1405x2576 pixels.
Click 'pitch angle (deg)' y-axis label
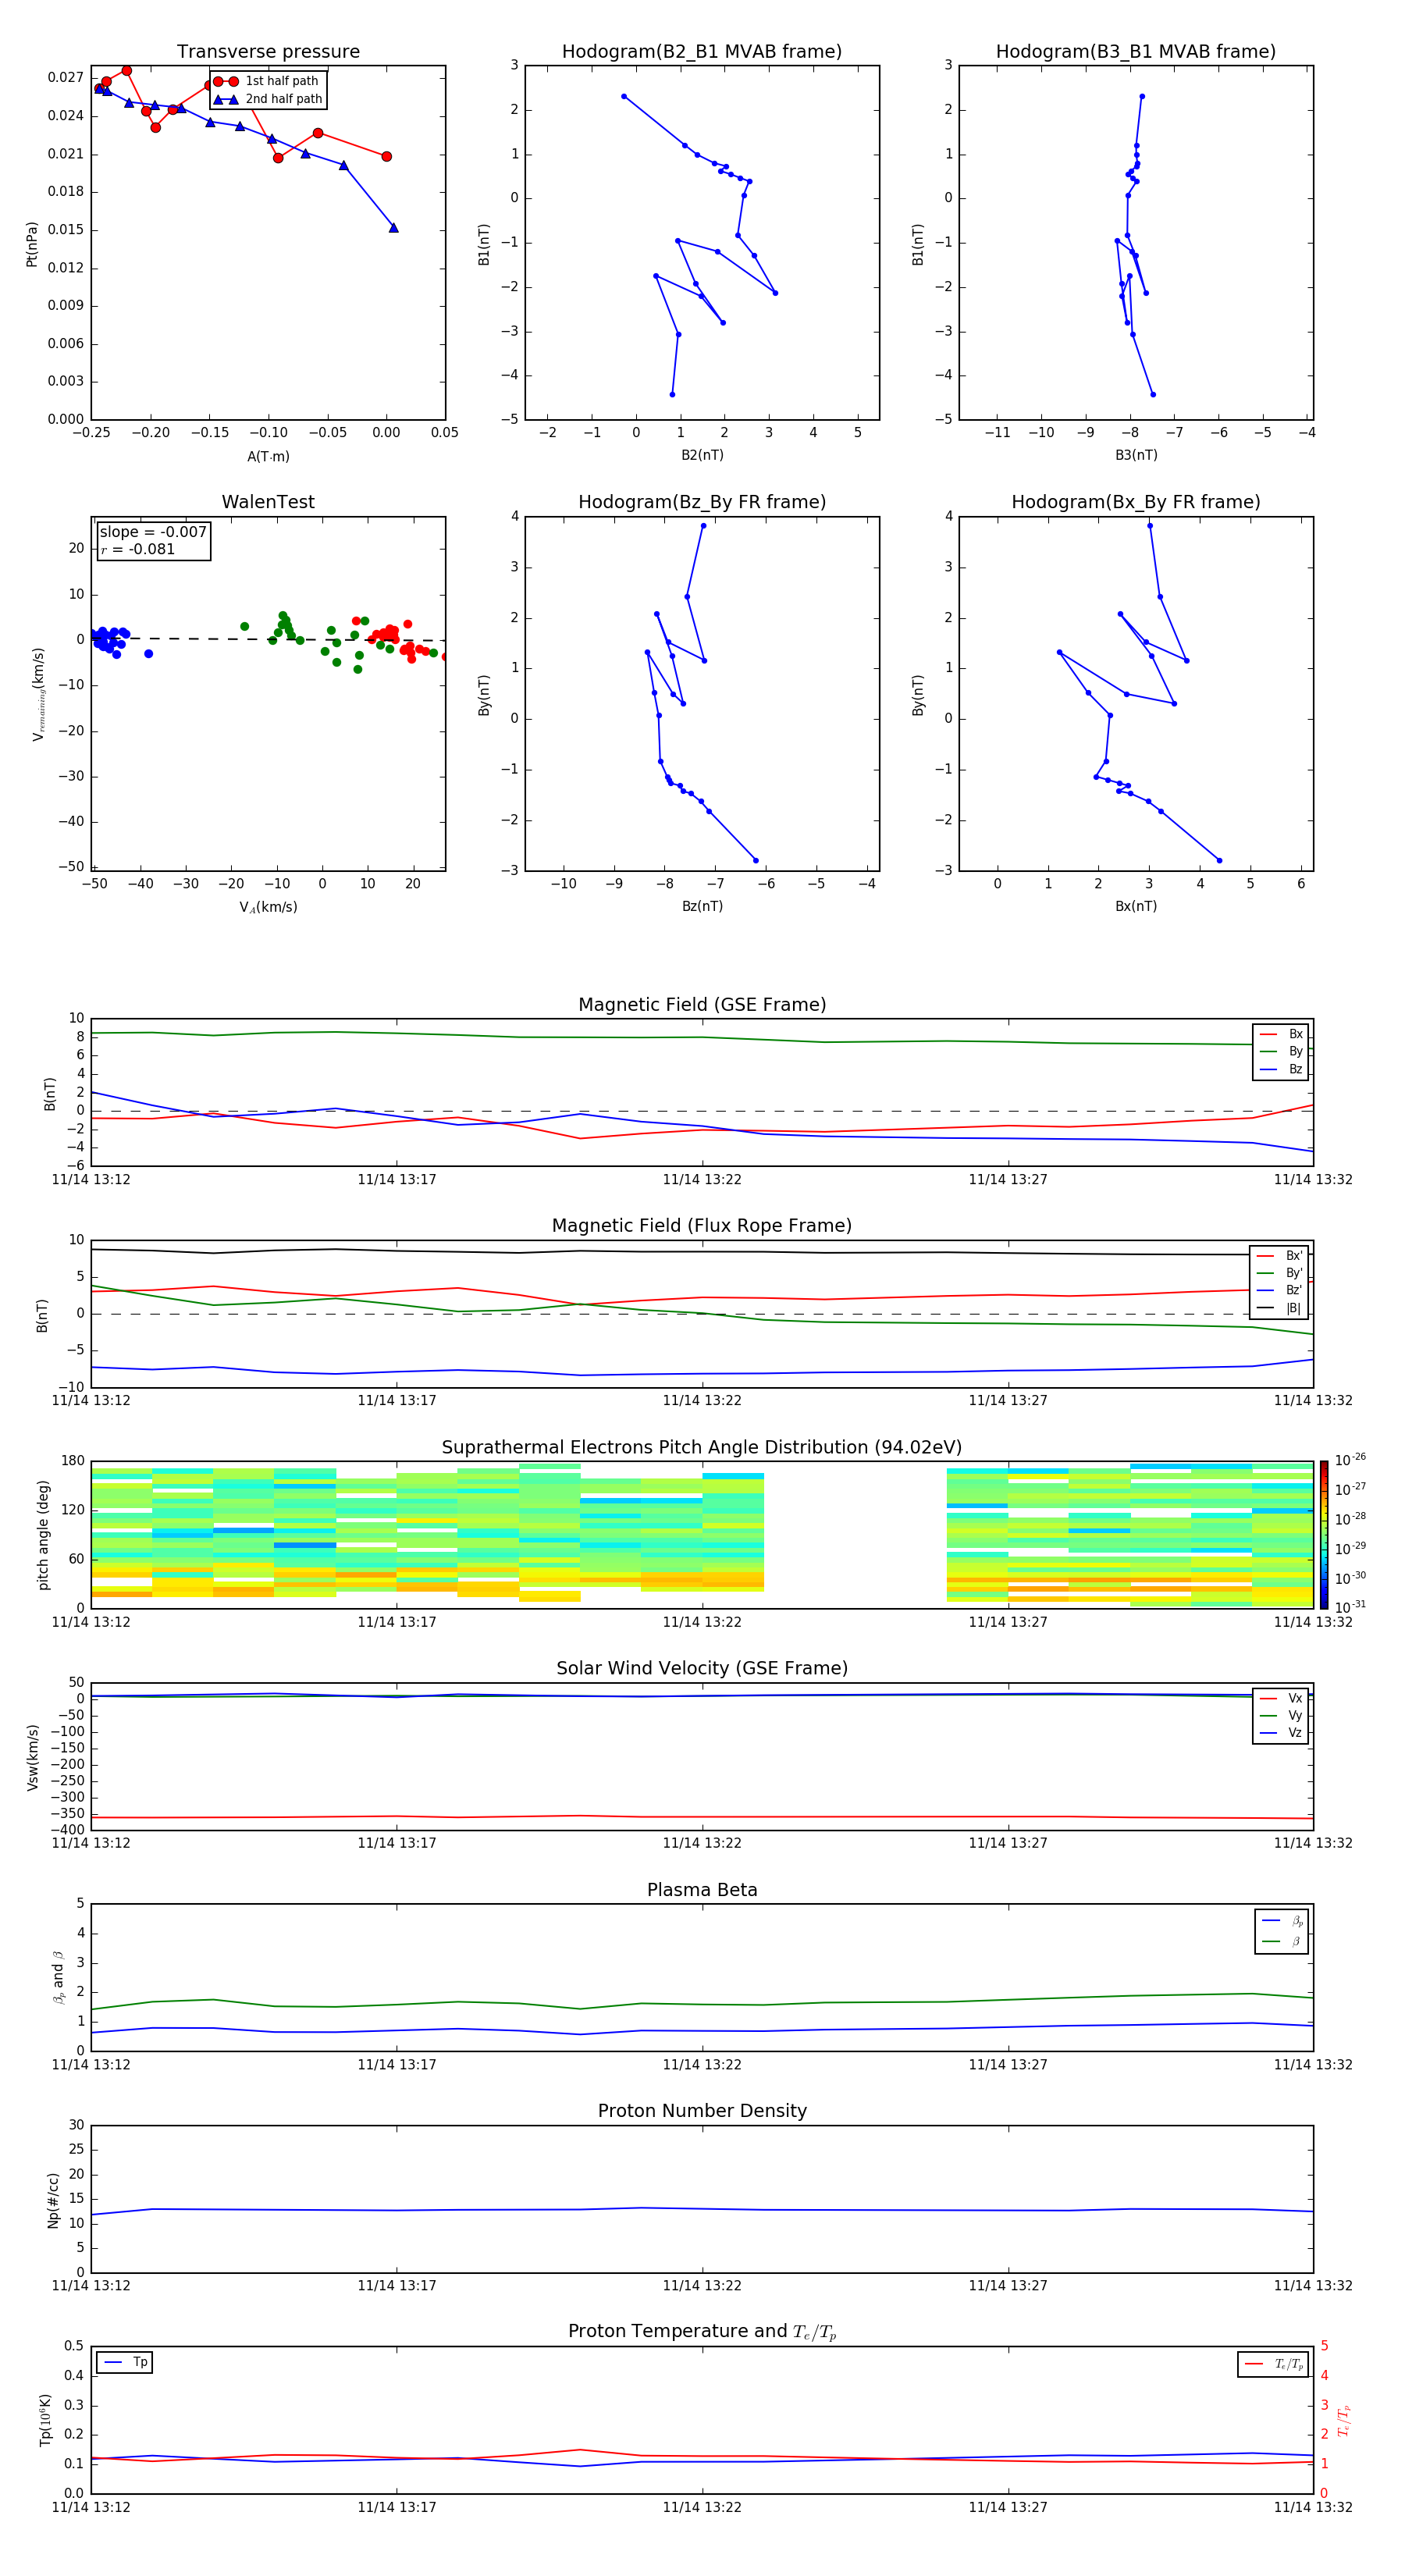click(x=43, y=1535)
